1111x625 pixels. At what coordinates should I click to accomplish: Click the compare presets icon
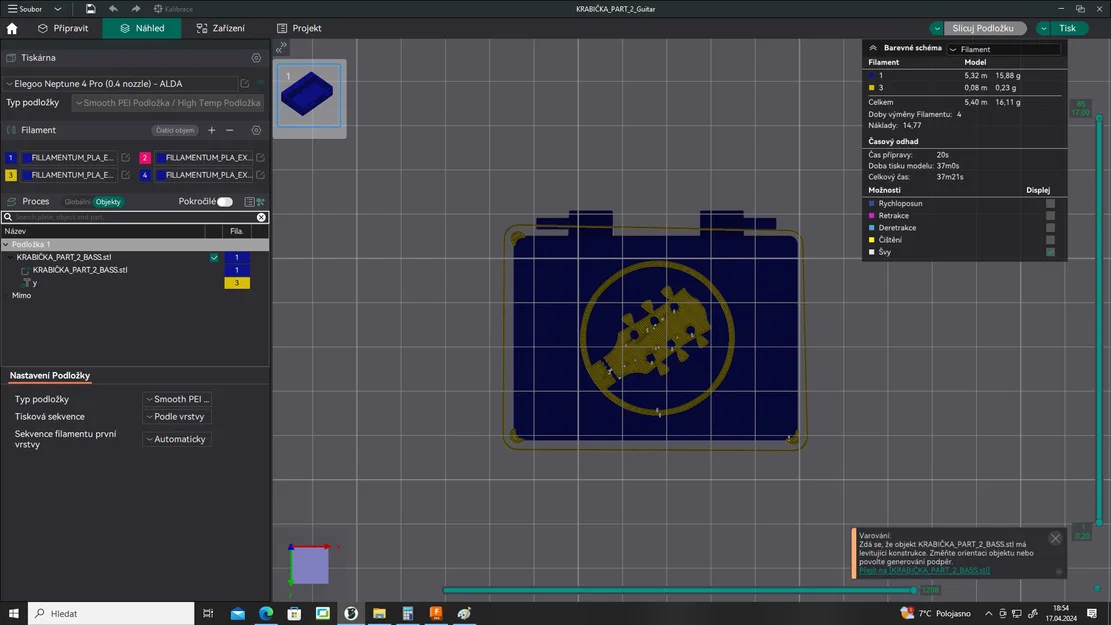[261, 202]
